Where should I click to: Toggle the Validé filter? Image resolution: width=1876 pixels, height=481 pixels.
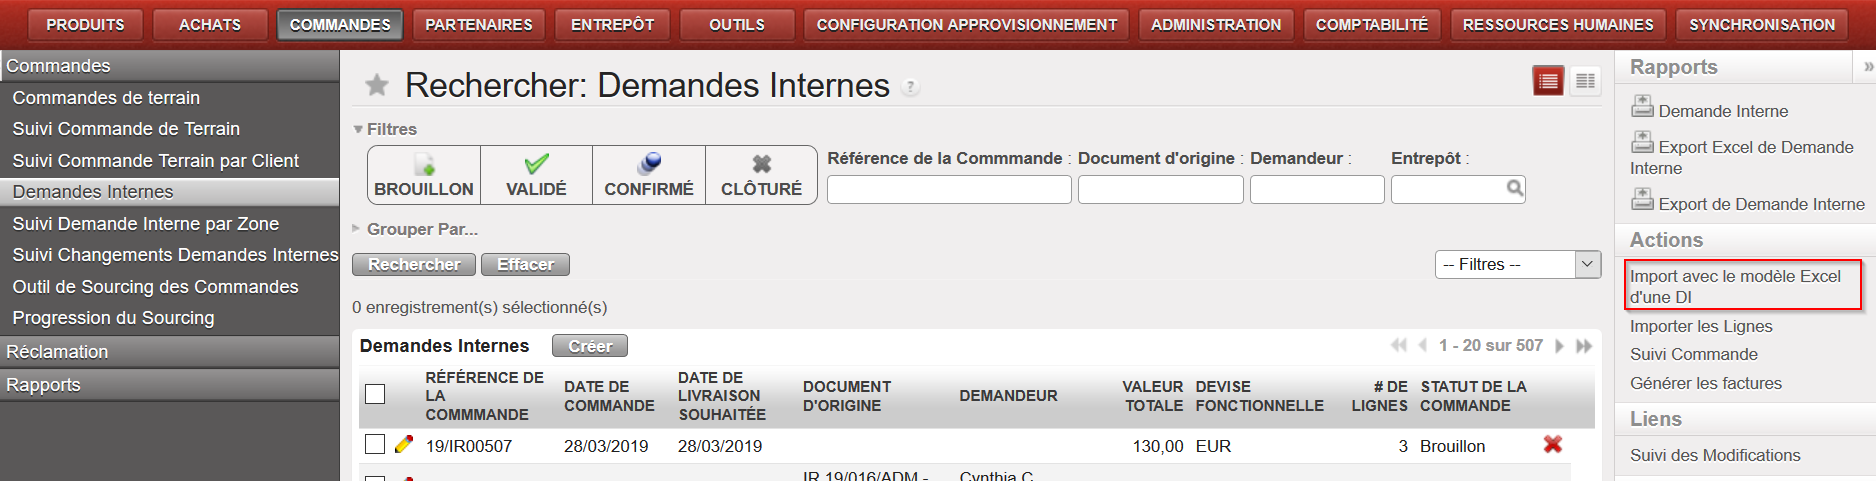tap(536, 175)
